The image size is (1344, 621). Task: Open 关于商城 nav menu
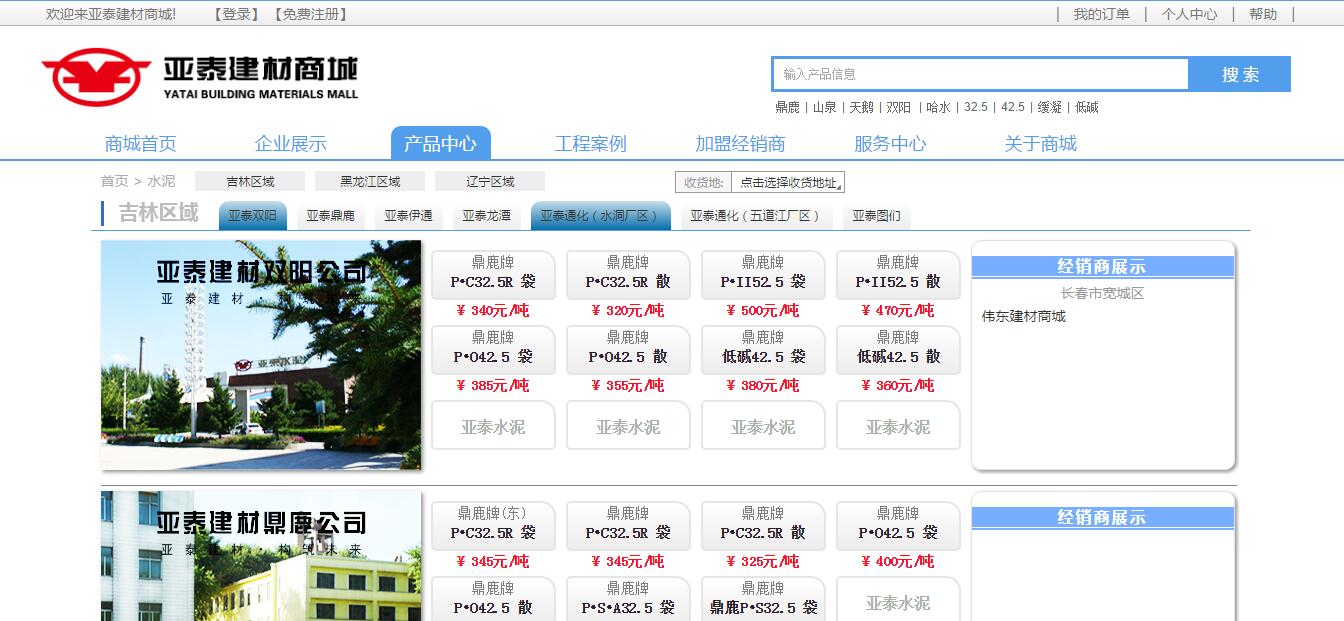(1040, 143)
